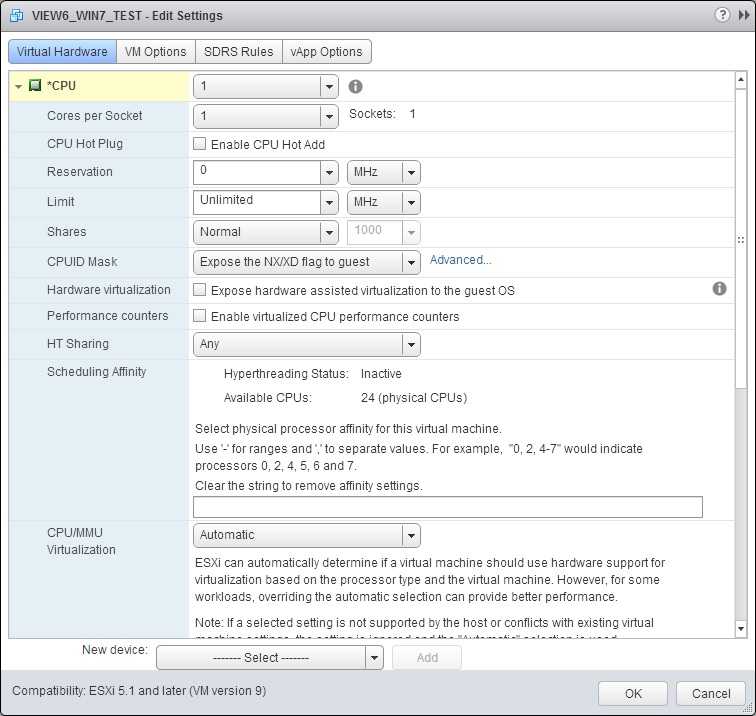Click the resize grip at dialog corner
The width and height of the screenshot is (756, 716).
[749, 709]
